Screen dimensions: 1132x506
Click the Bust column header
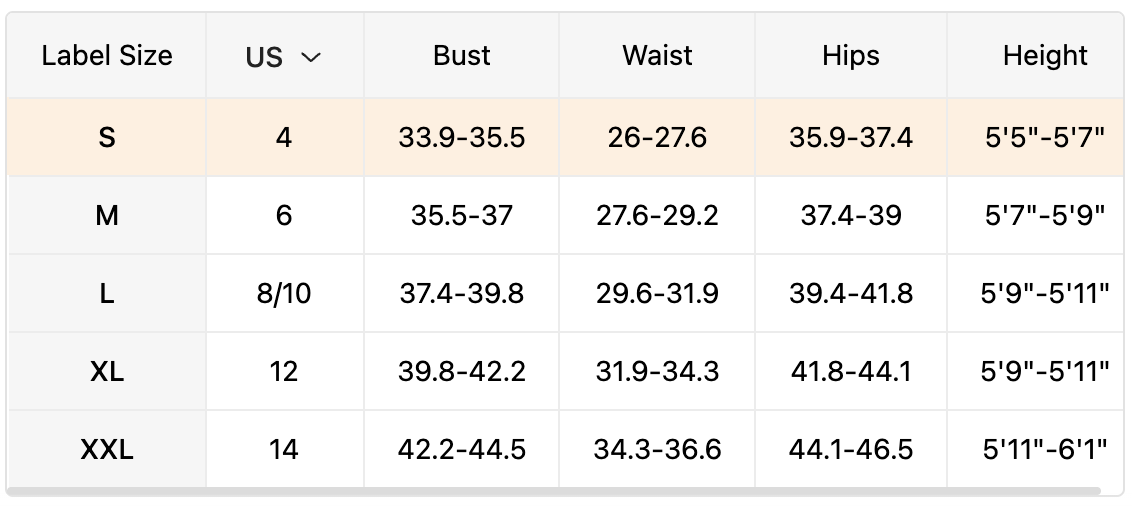tap(462, 56)
